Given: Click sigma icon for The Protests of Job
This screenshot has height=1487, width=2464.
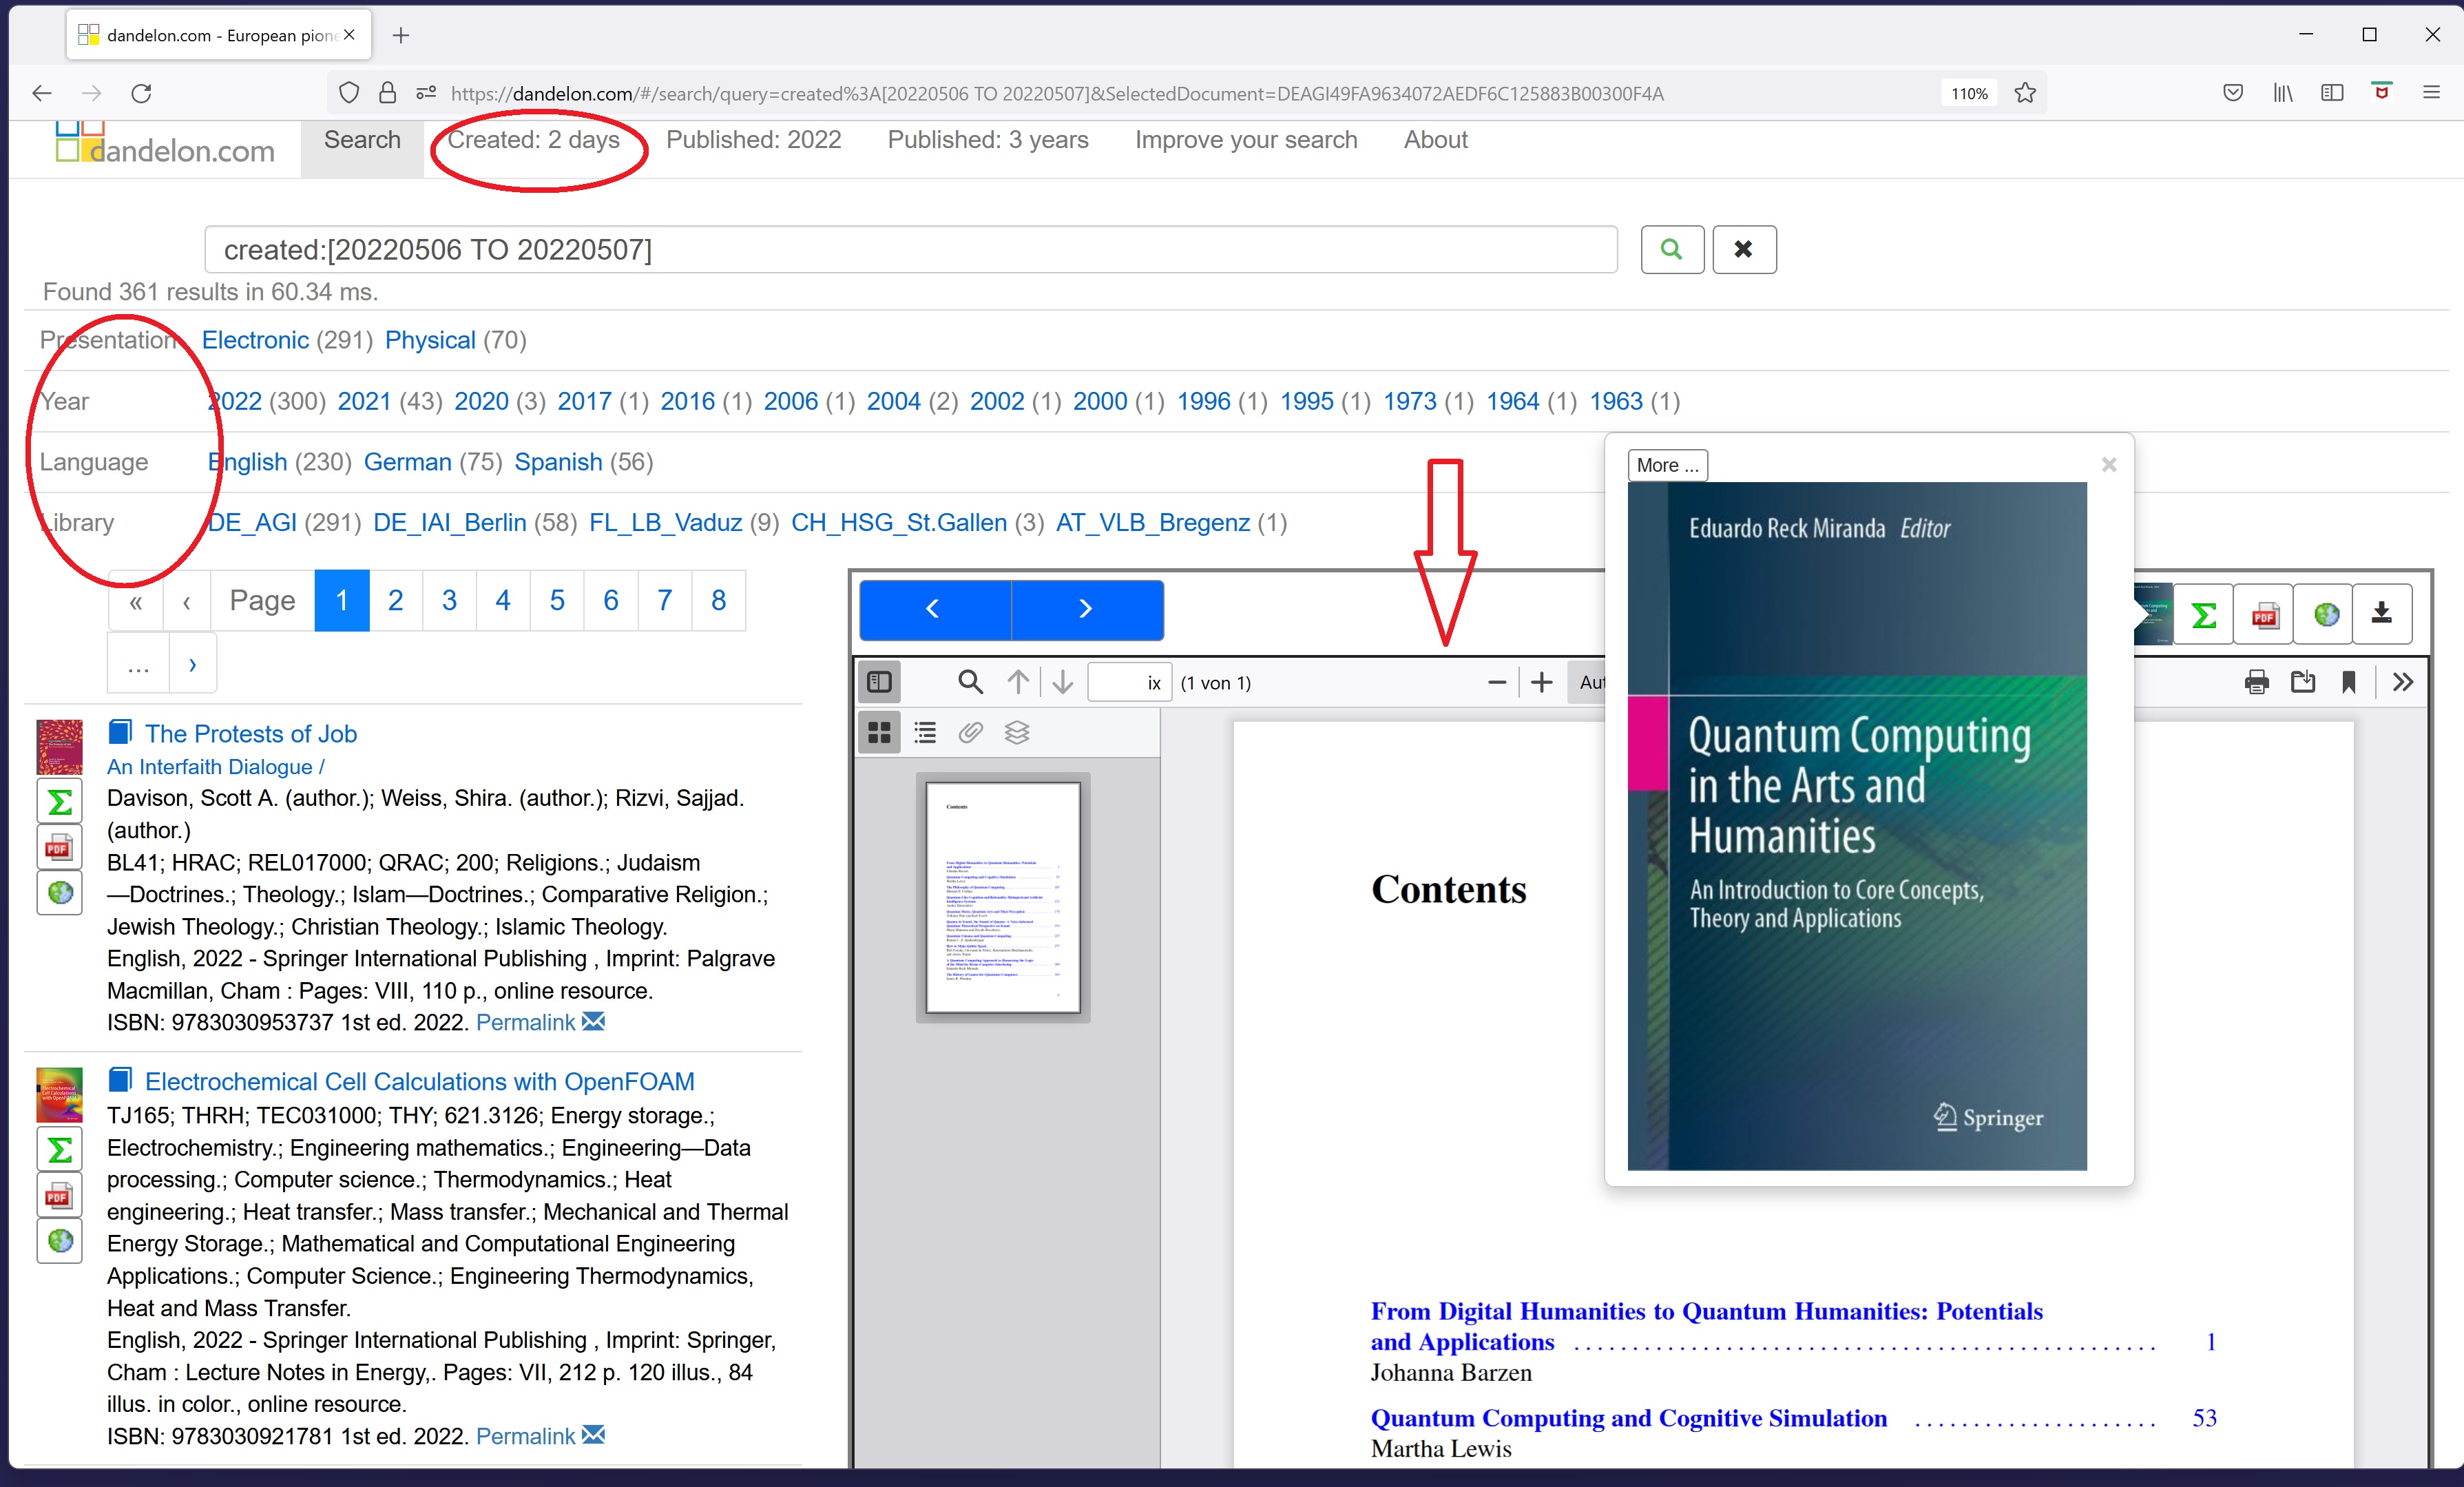Looking at the screenshot, I should point(60,802).
